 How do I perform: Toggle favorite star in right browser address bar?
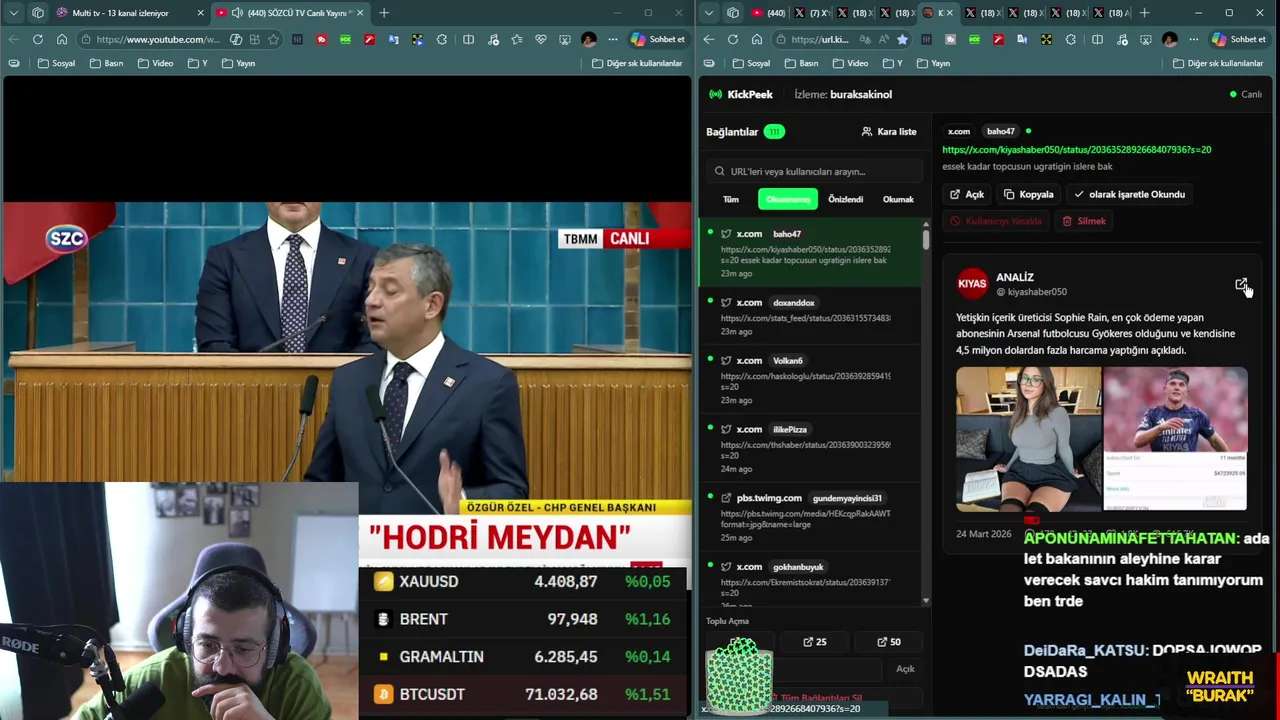point(902,39)
